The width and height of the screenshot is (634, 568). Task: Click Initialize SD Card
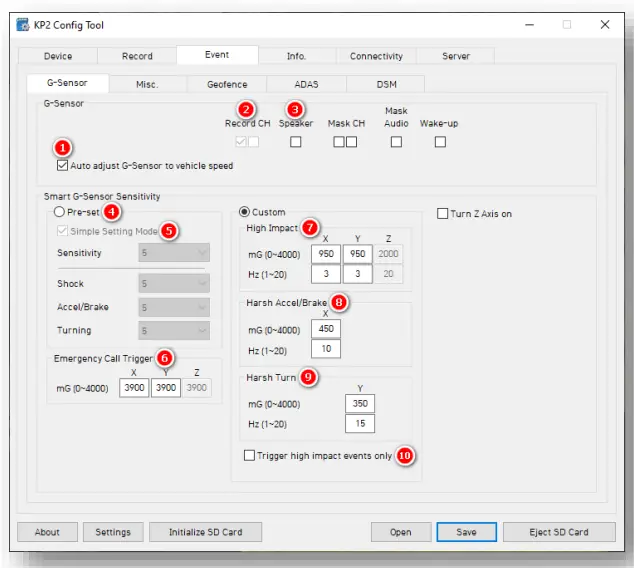pyautogui.click(x=205, y=532)
